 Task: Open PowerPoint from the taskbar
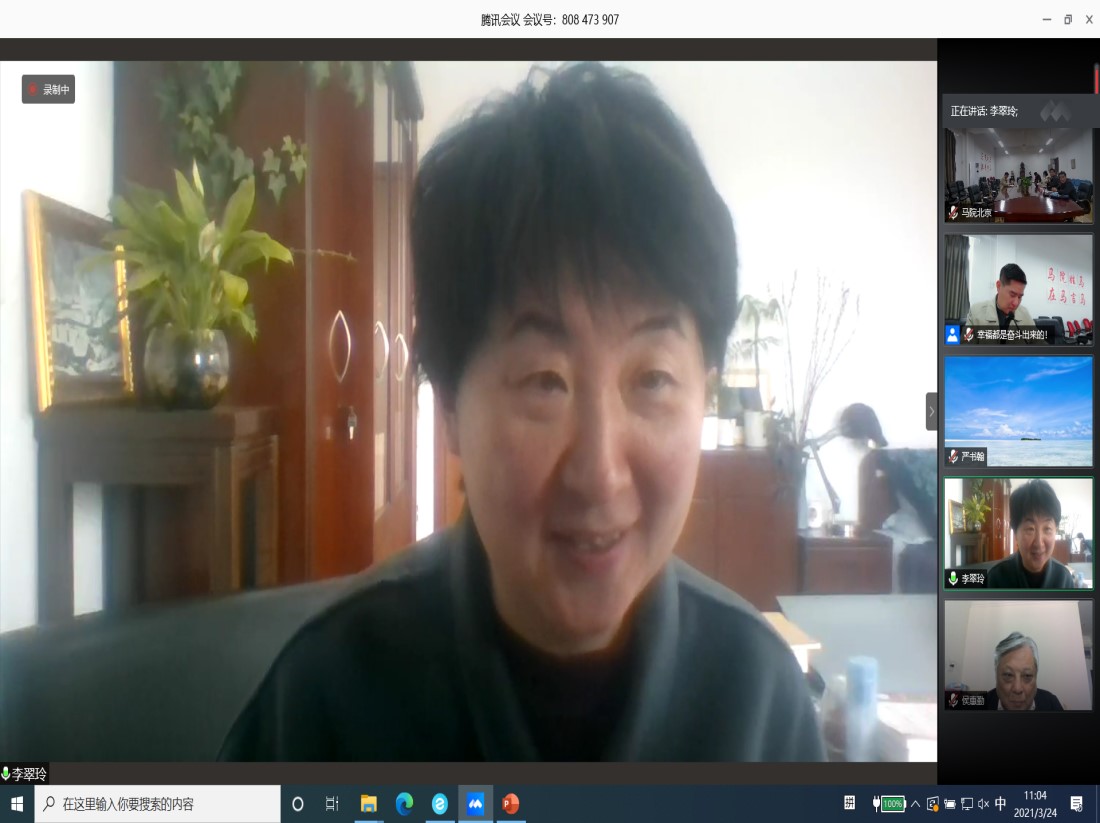click(x=511, y=804)
